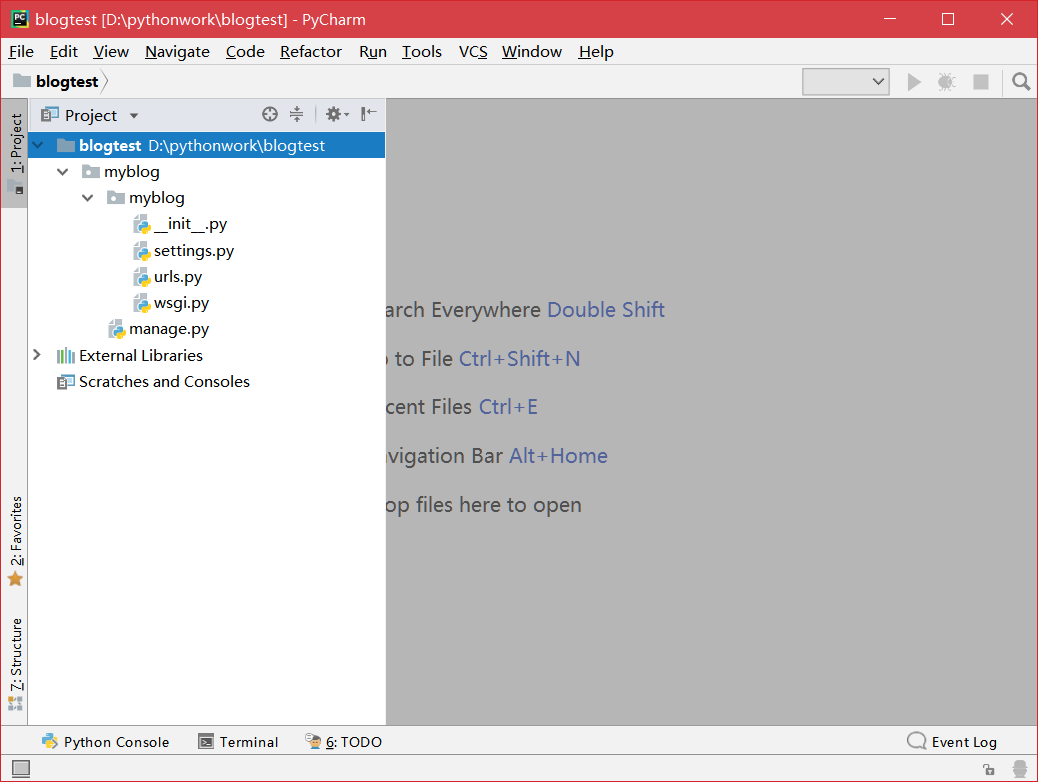Click the Debug bug icon
This screenshot has width=1038, height=782.
947,82
